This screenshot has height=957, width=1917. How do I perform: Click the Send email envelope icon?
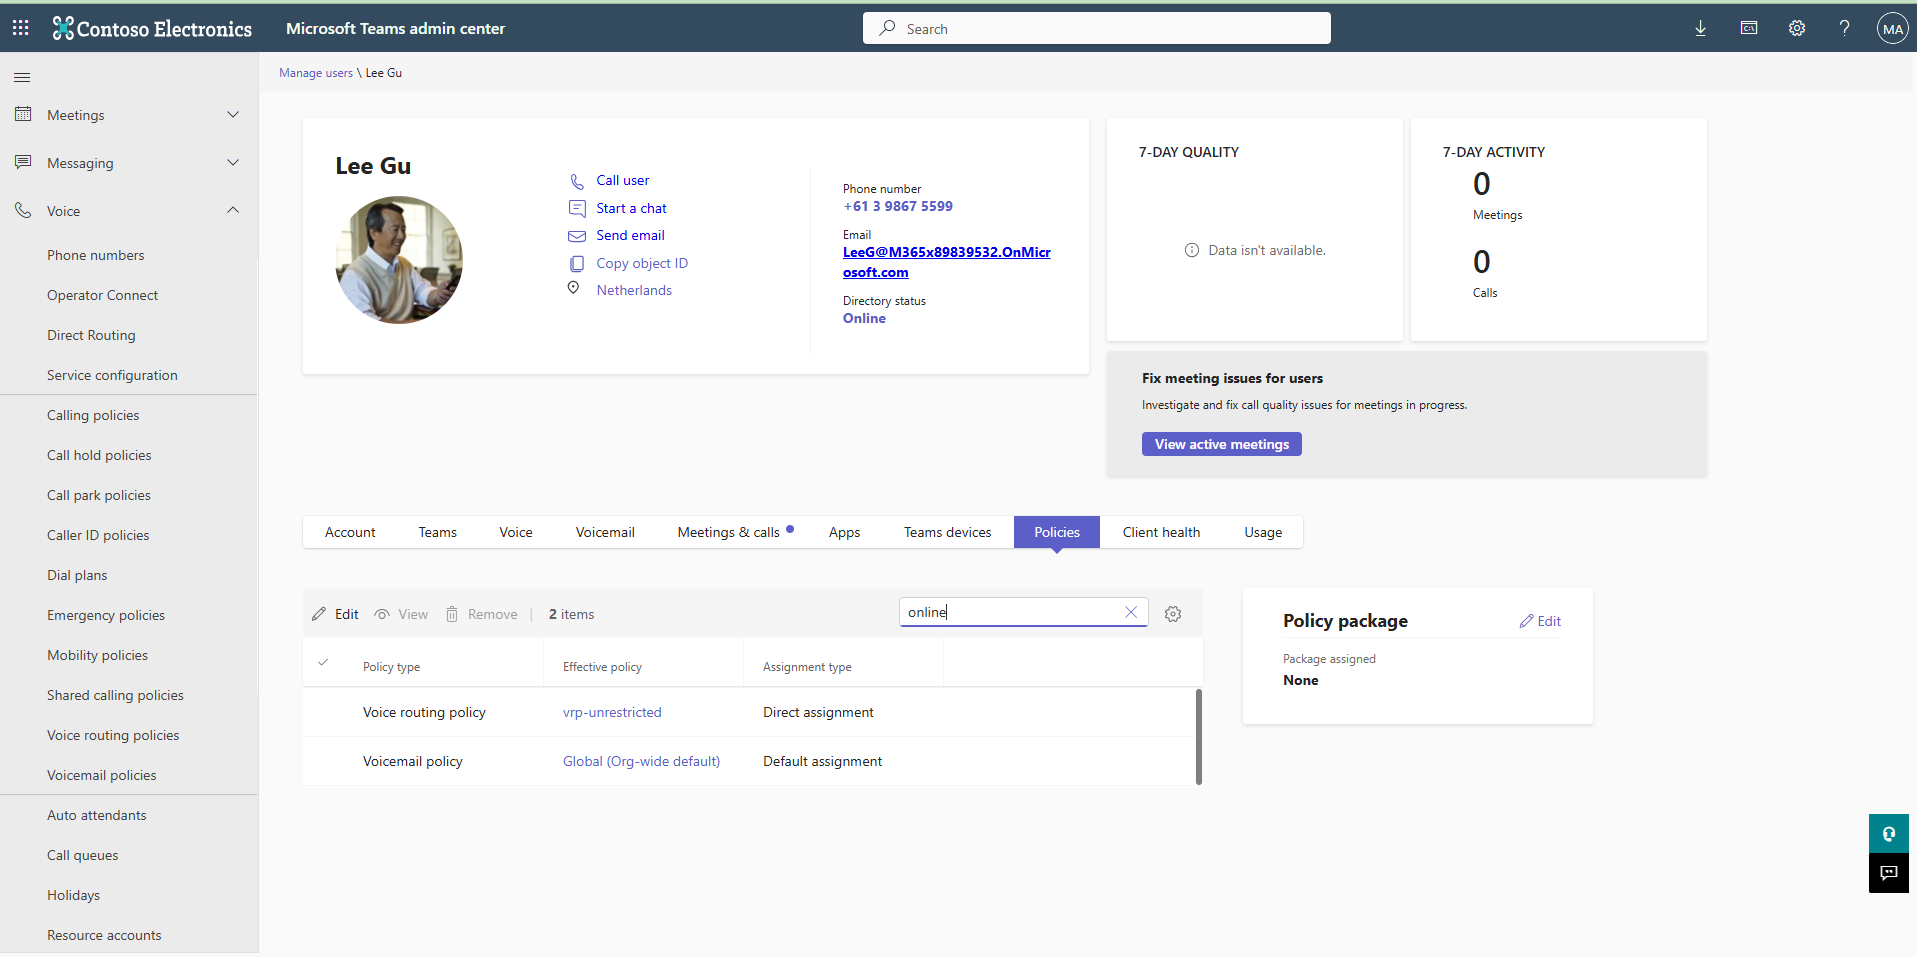[x=577, y=236]
